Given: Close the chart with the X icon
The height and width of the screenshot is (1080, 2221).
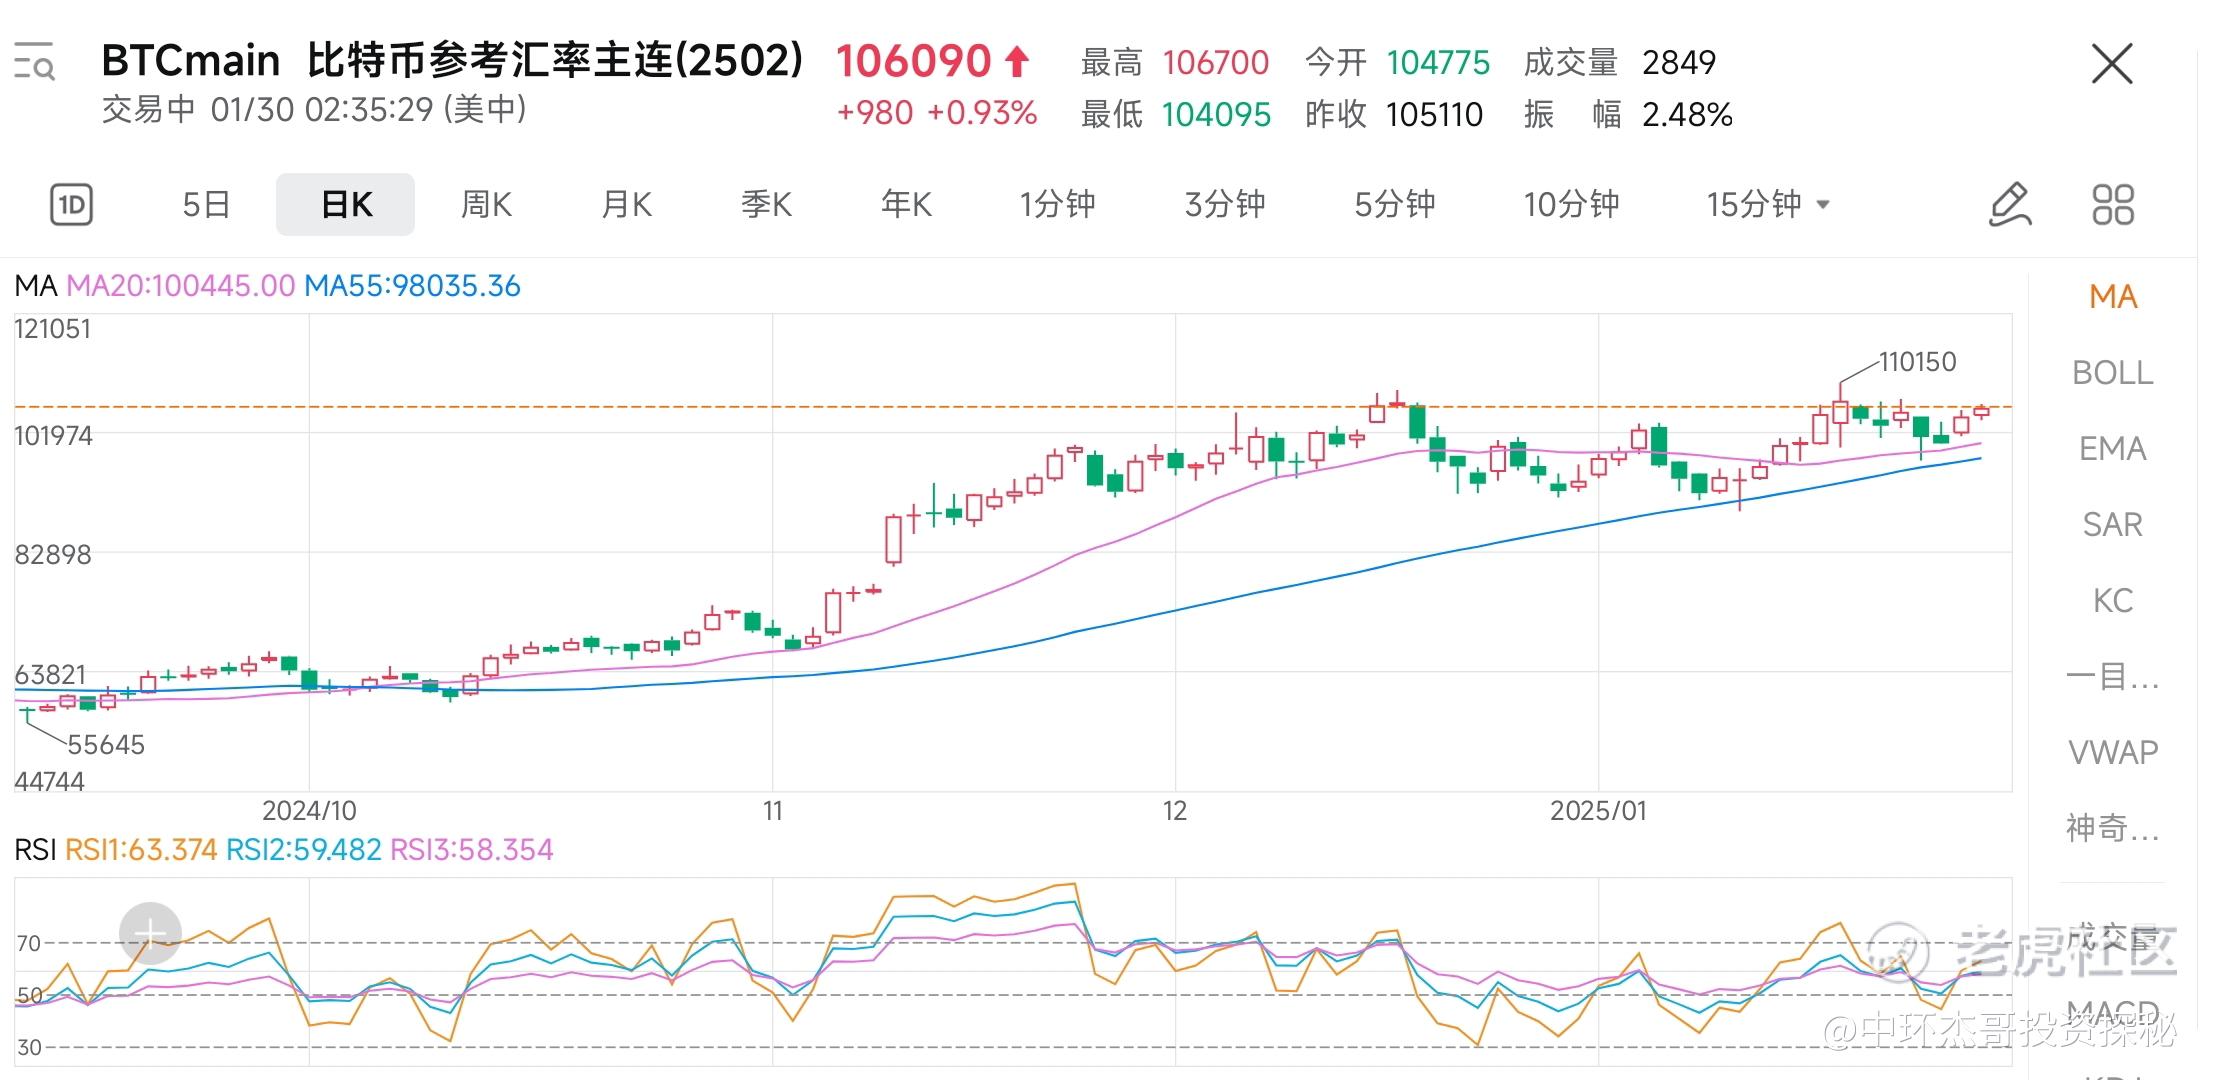Looking at the screenshot, I should pyautogui.click(x=2112, y=64).
